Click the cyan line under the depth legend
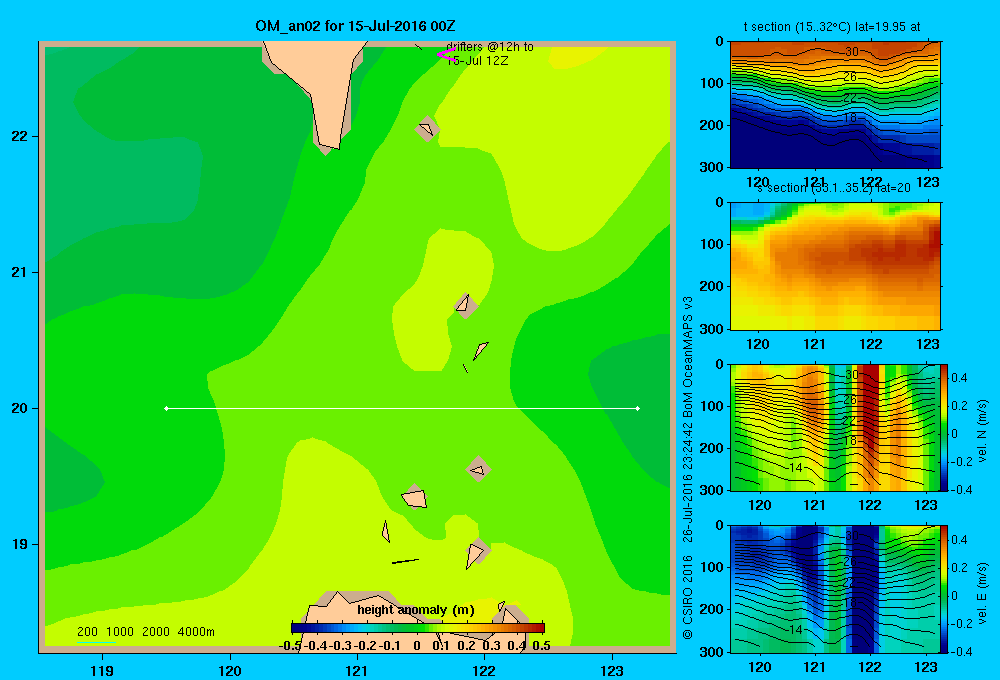The image size is (1000, 680). [96, 642]
